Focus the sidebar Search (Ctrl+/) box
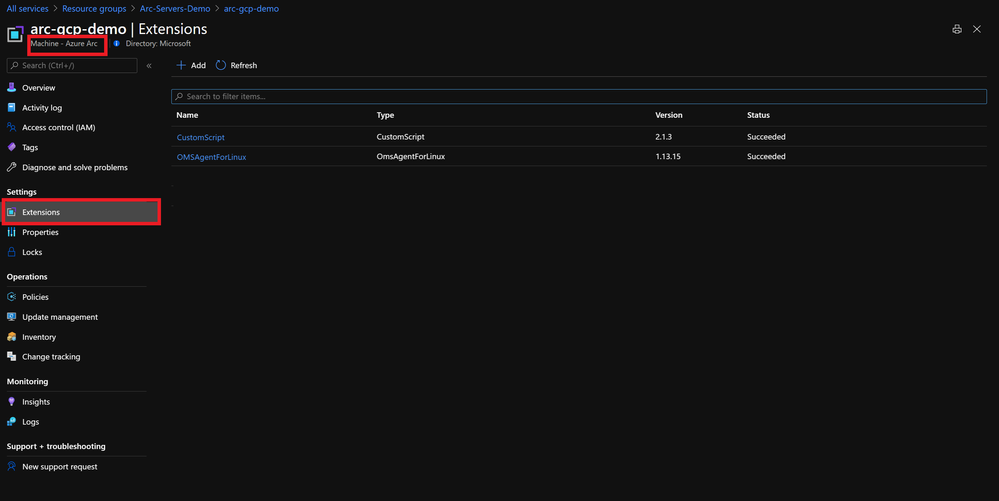999x501 pixels. (x=72, y=66)
